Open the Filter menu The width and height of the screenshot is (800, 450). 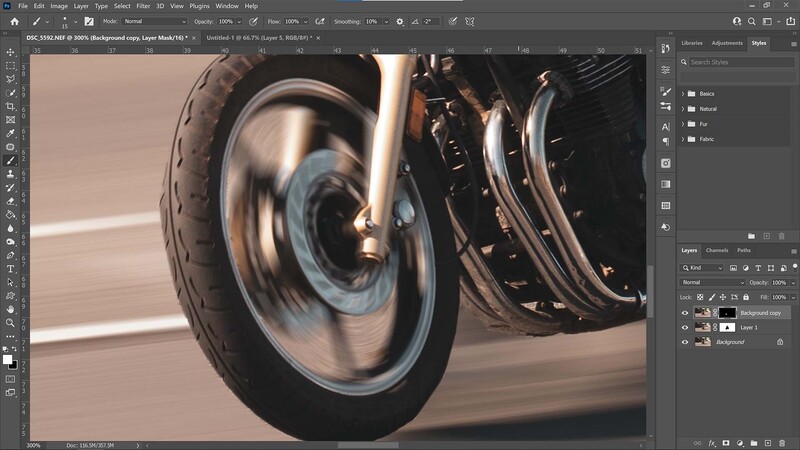click(143, 6)
